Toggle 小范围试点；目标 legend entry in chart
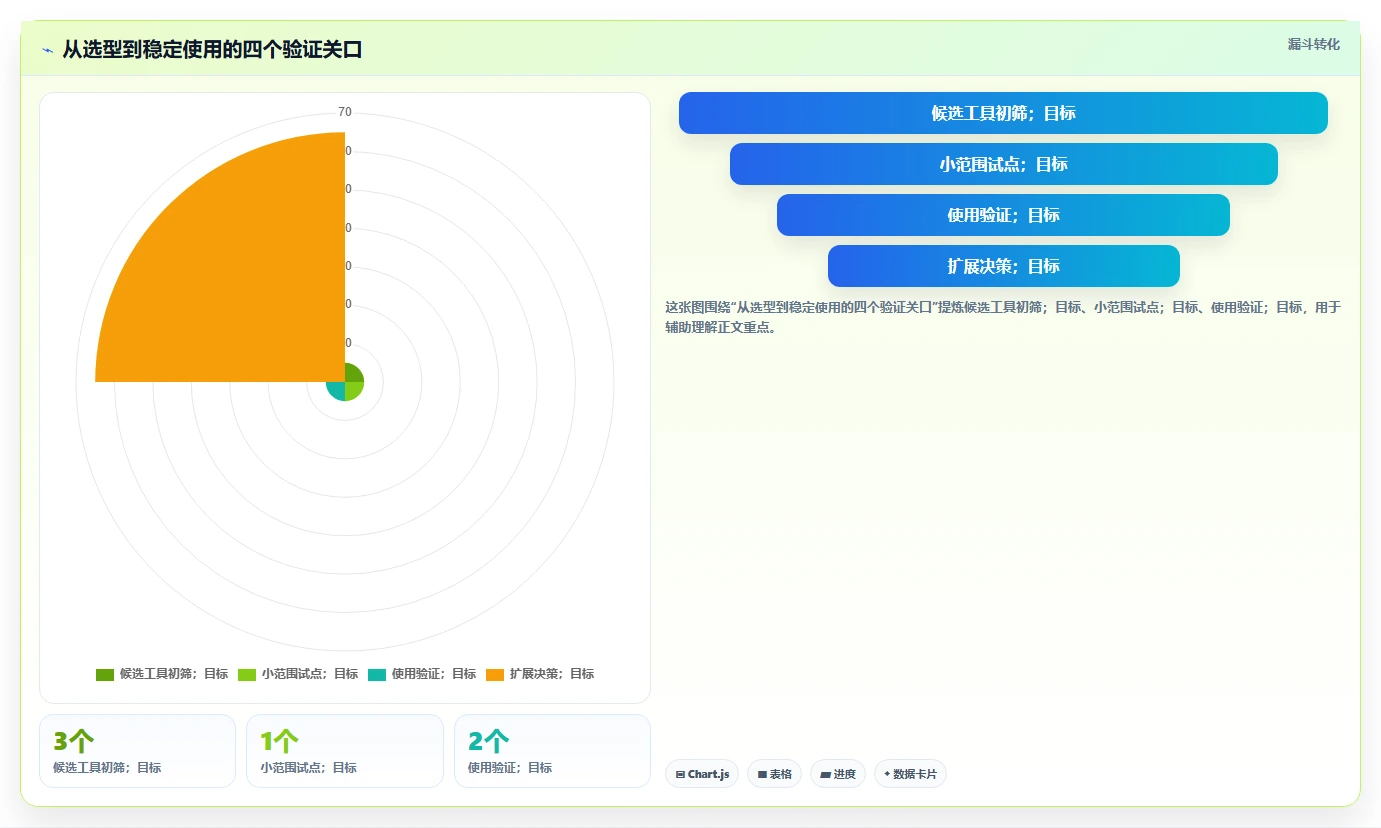 [x=298, y=674]
